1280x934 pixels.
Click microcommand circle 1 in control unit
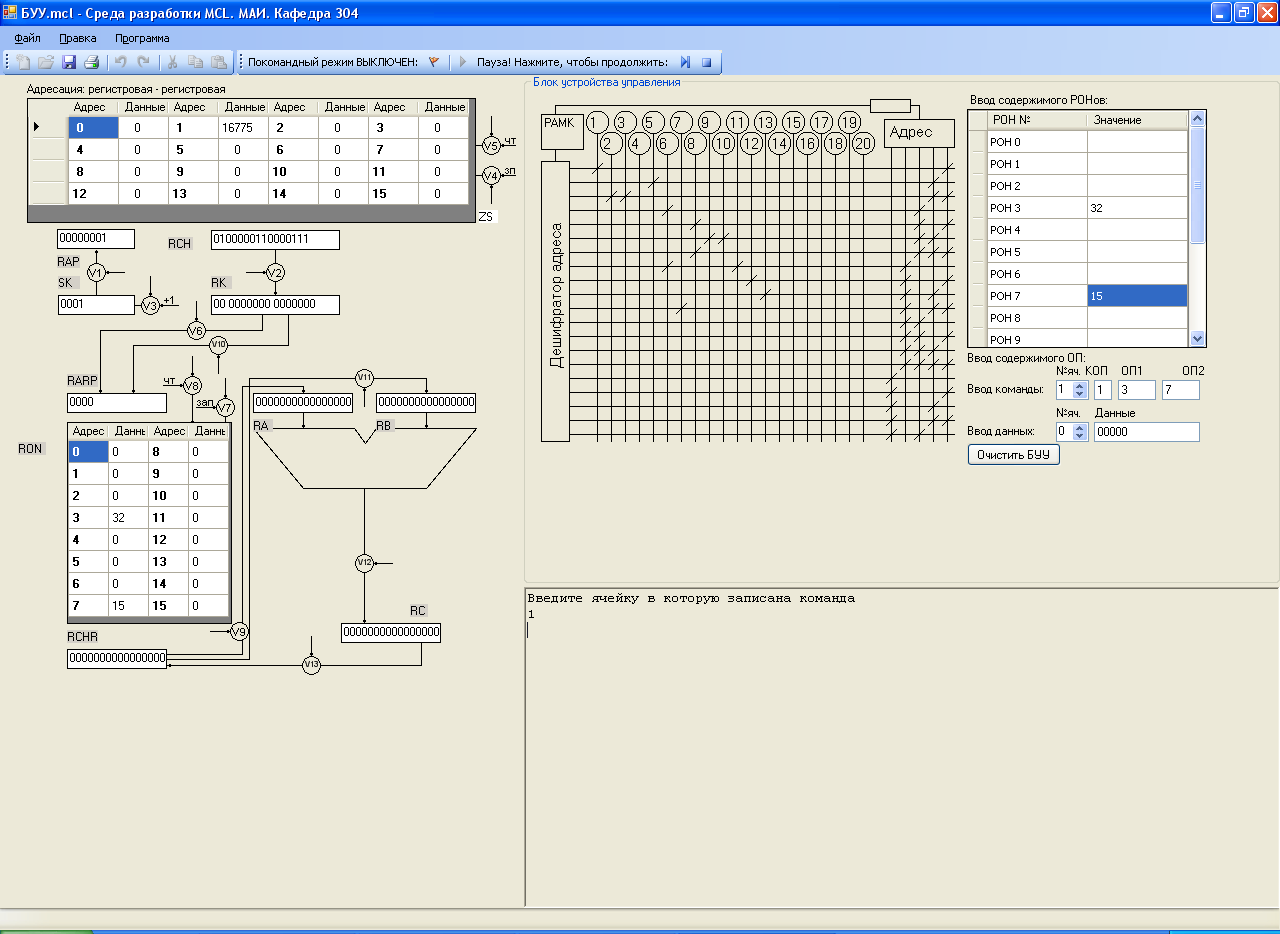(x=597, y=122)
